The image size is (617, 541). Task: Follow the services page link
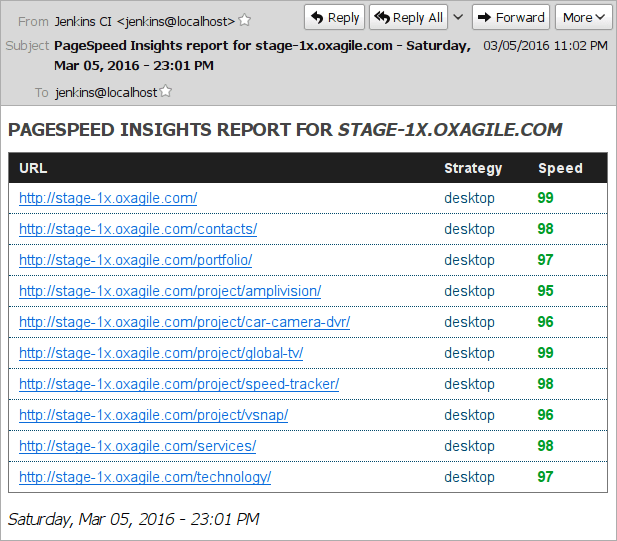tap(137, 446)
